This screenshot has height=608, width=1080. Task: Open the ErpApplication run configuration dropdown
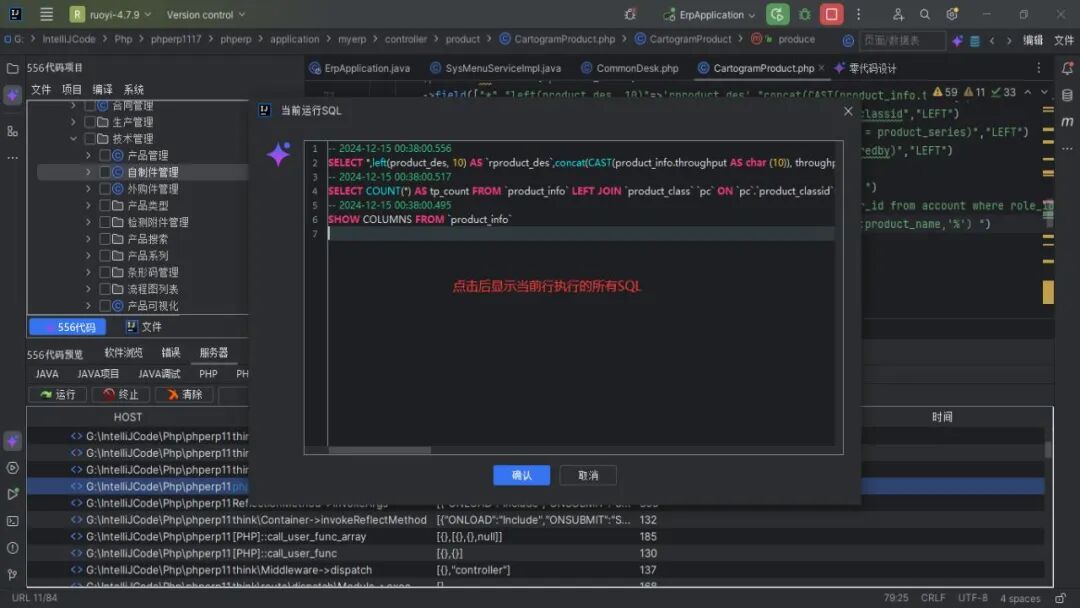(709, 14)
